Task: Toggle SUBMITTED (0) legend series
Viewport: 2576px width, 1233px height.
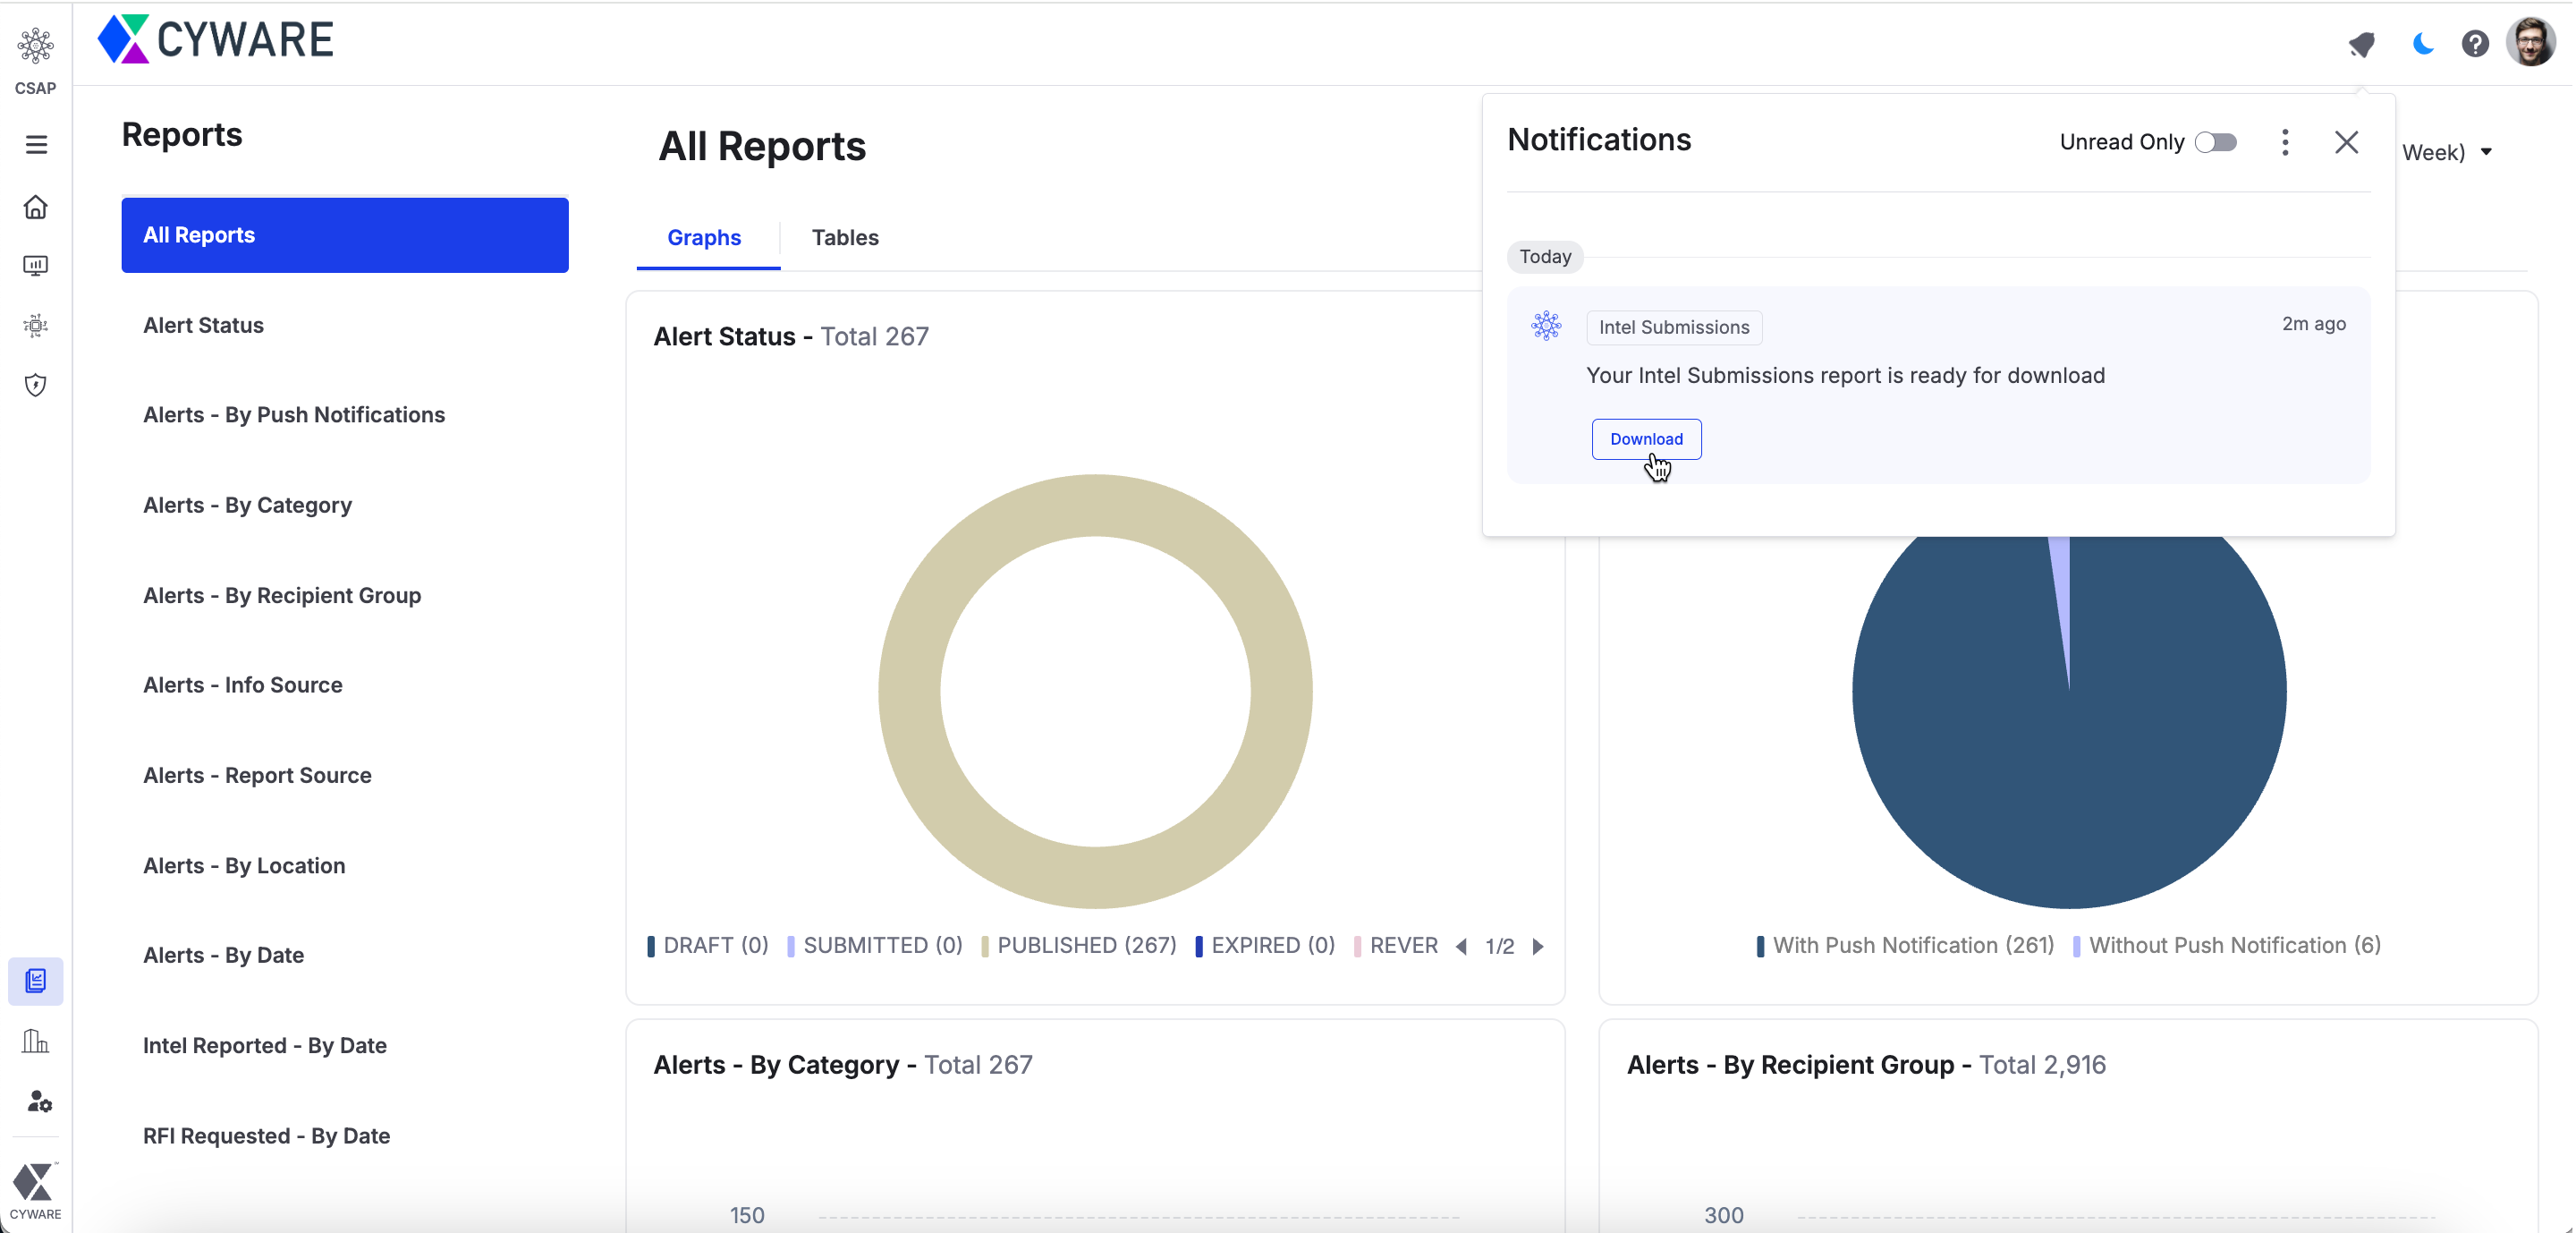Action: [875, 946]
